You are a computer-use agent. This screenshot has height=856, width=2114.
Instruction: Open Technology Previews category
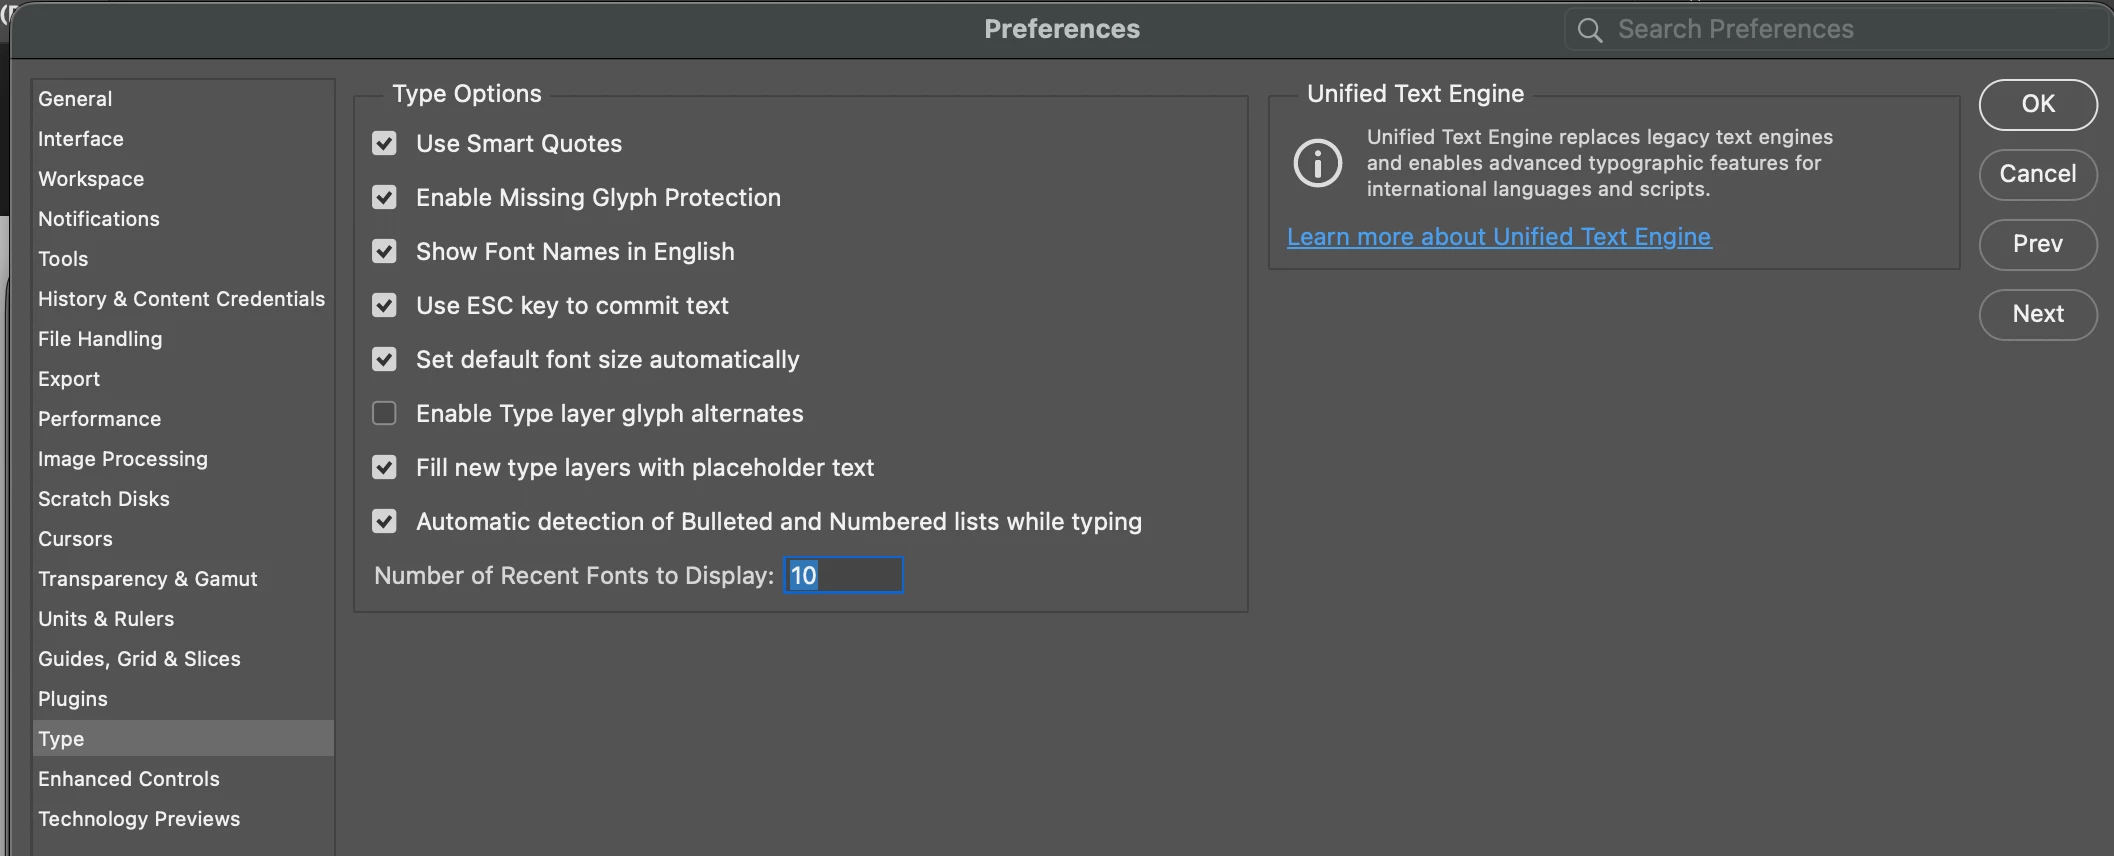pos(139,819)
